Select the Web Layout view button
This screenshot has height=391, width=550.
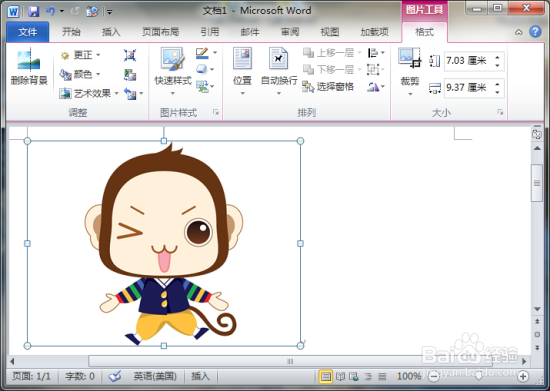click(354, 377)
